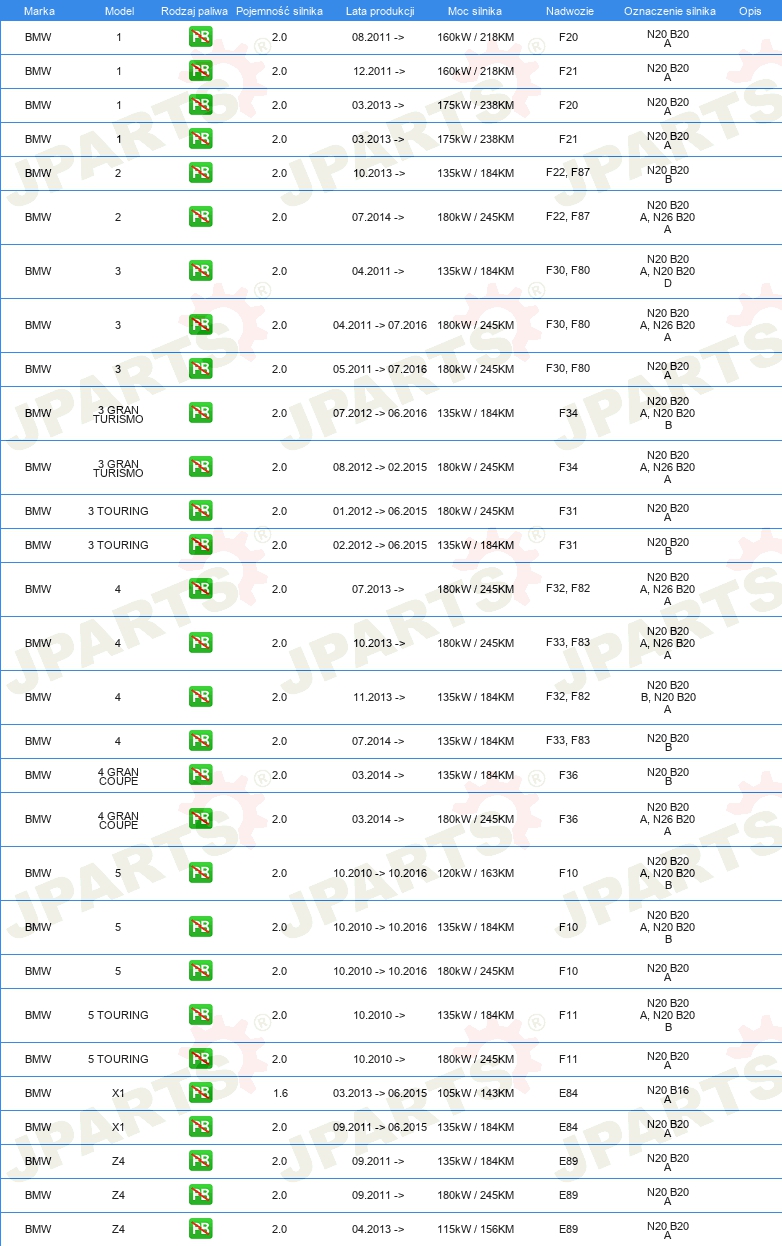
Task: Click fuel icon in BMW 1 F21 175kW row
Action: pyautogui.click(x=200, y=139)
